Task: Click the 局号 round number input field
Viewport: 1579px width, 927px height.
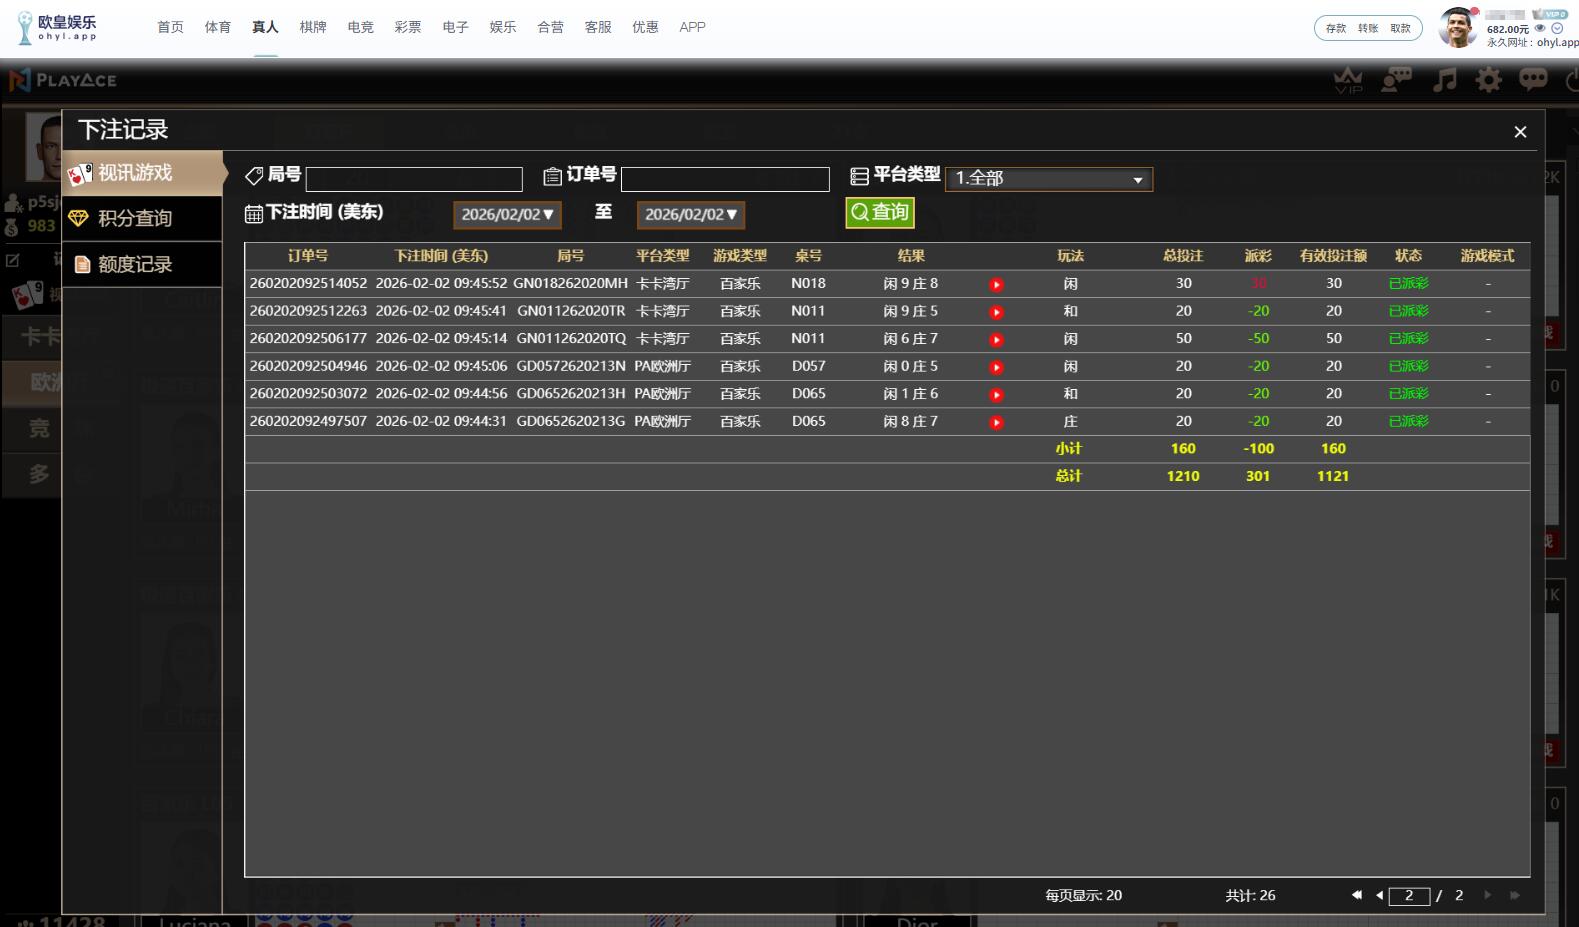Action: click(414, 179)
